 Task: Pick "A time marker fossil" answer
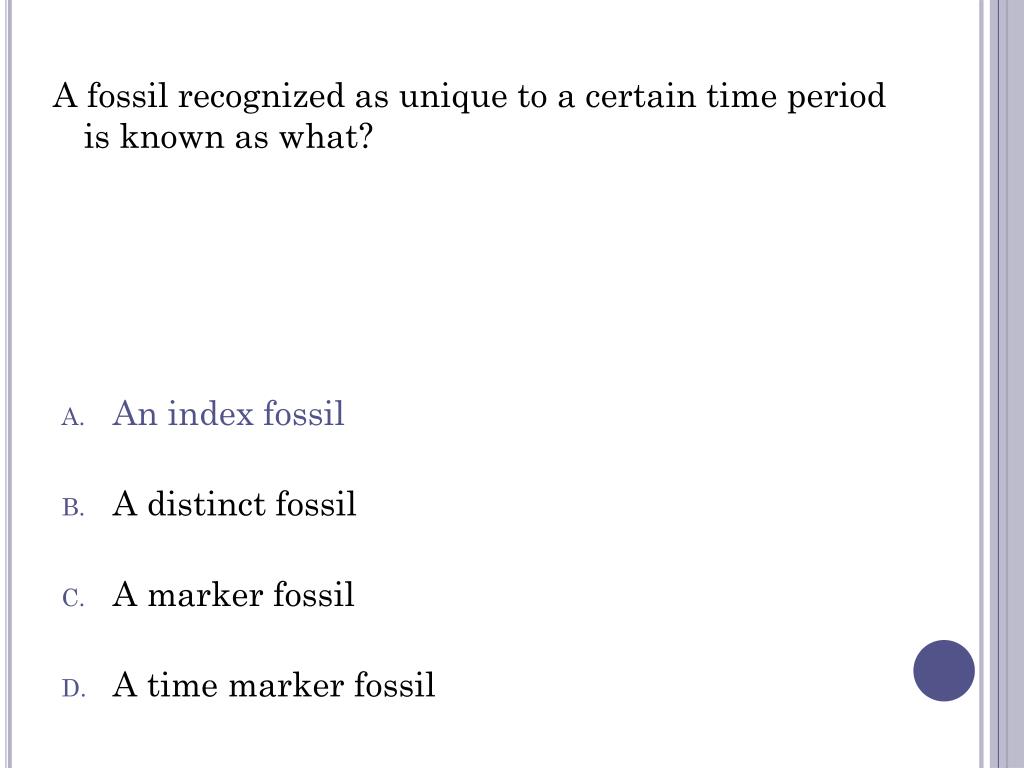tap(273, 686)
